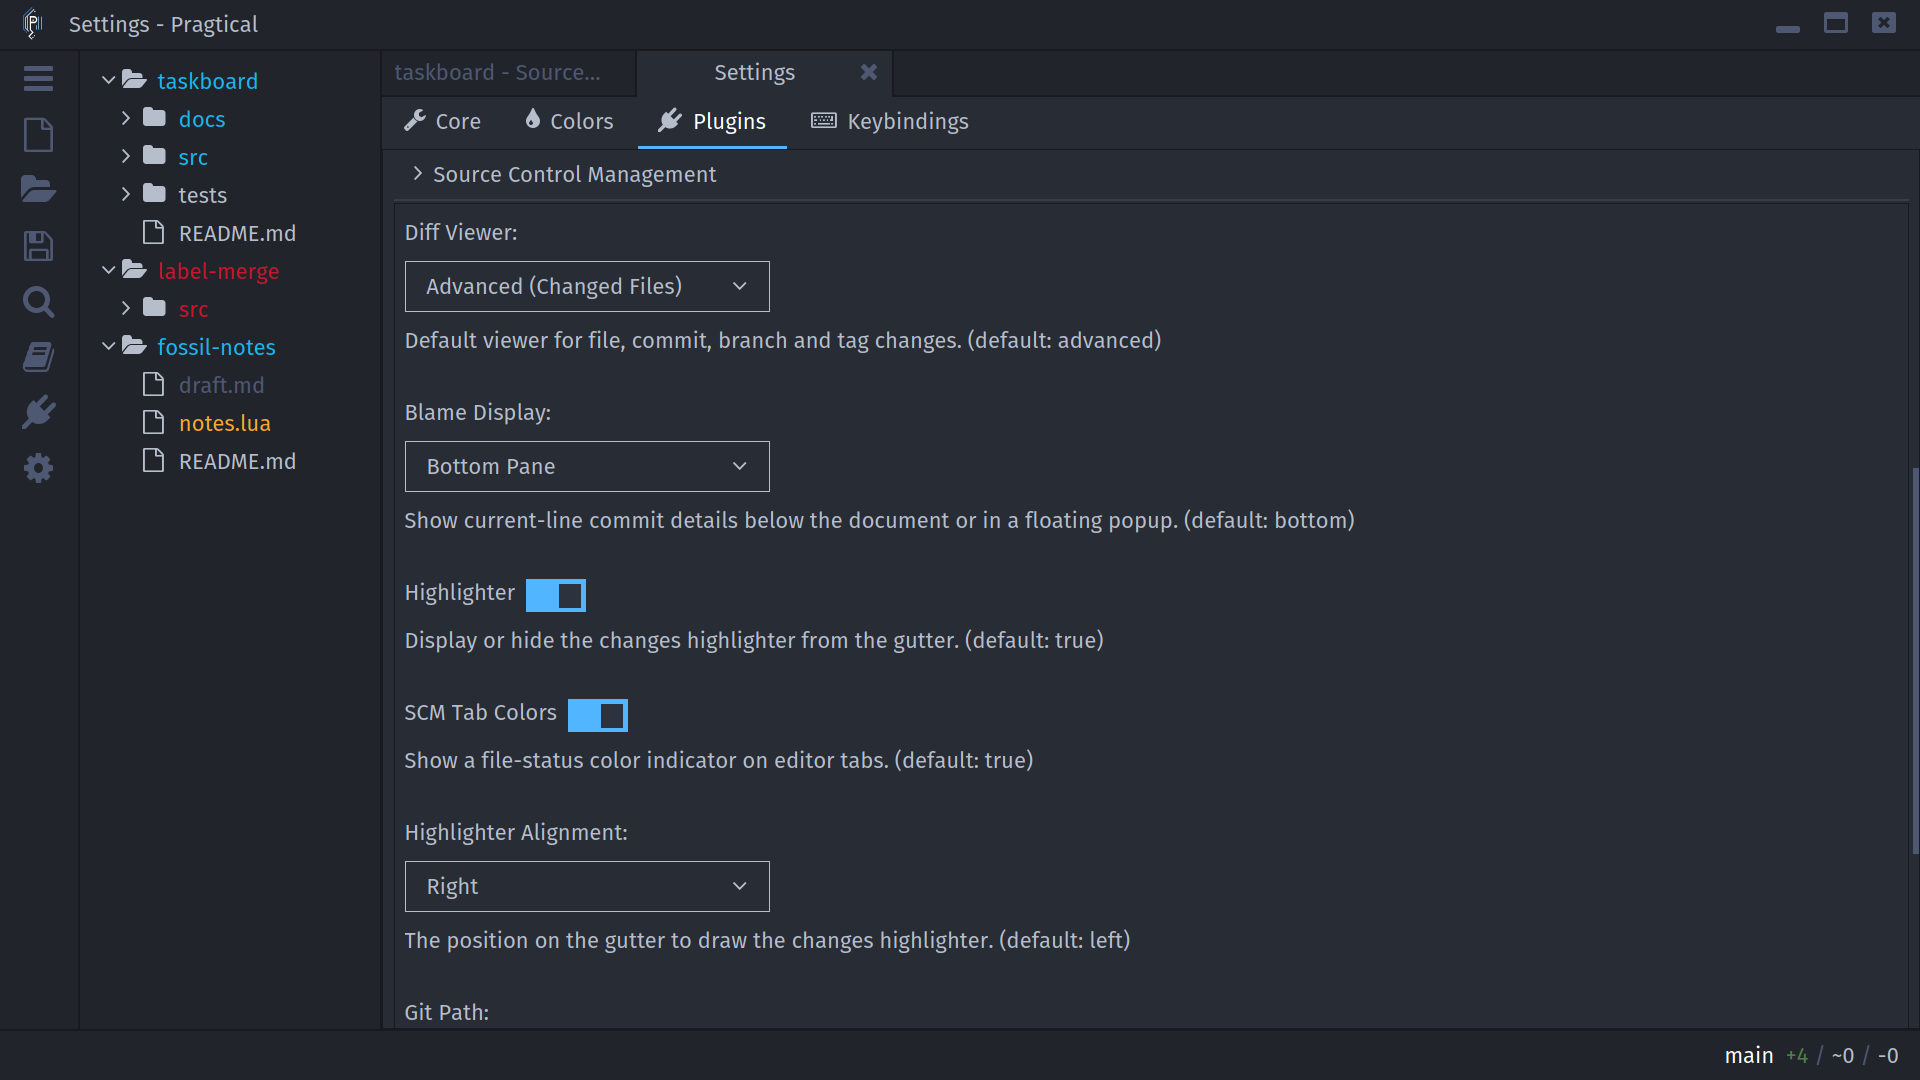The width and height of the screenshot is (1920, 1080).
Task: Expand the docs folder chevron
Action: click(x=126, y=118)
